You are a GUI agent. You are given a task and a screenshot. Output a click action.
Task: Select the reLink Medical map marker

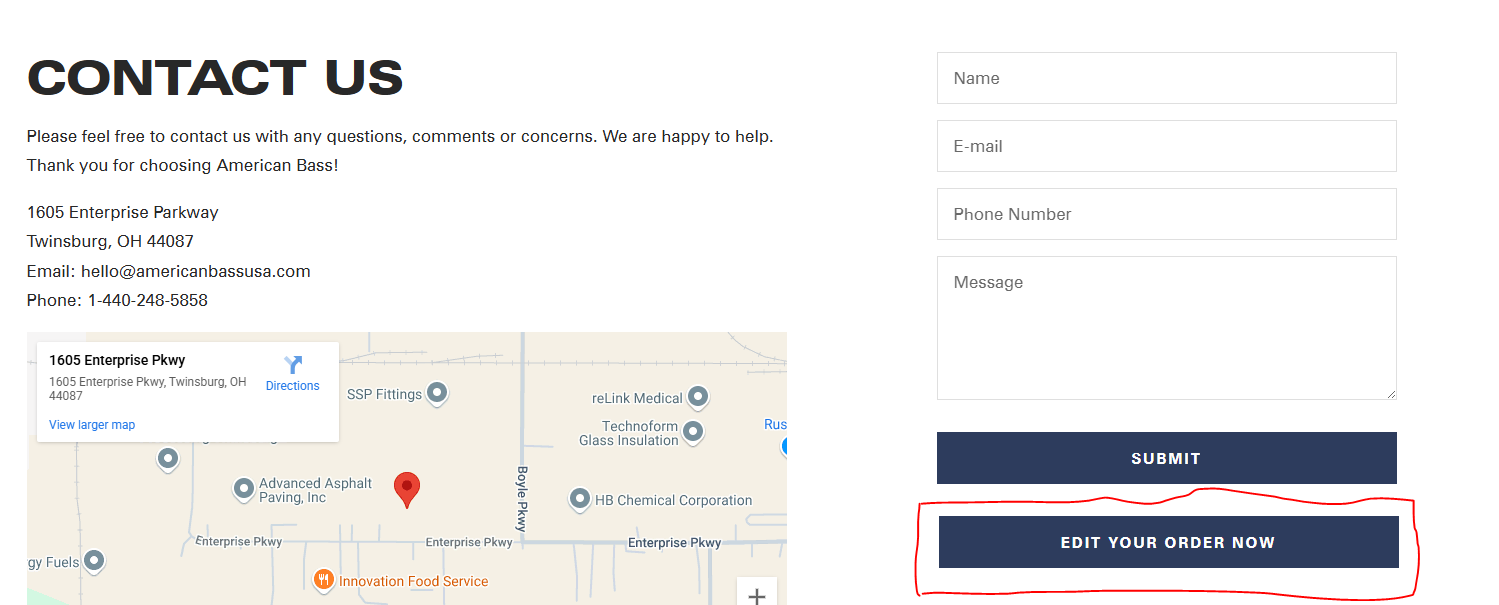(x=698, y=397)
